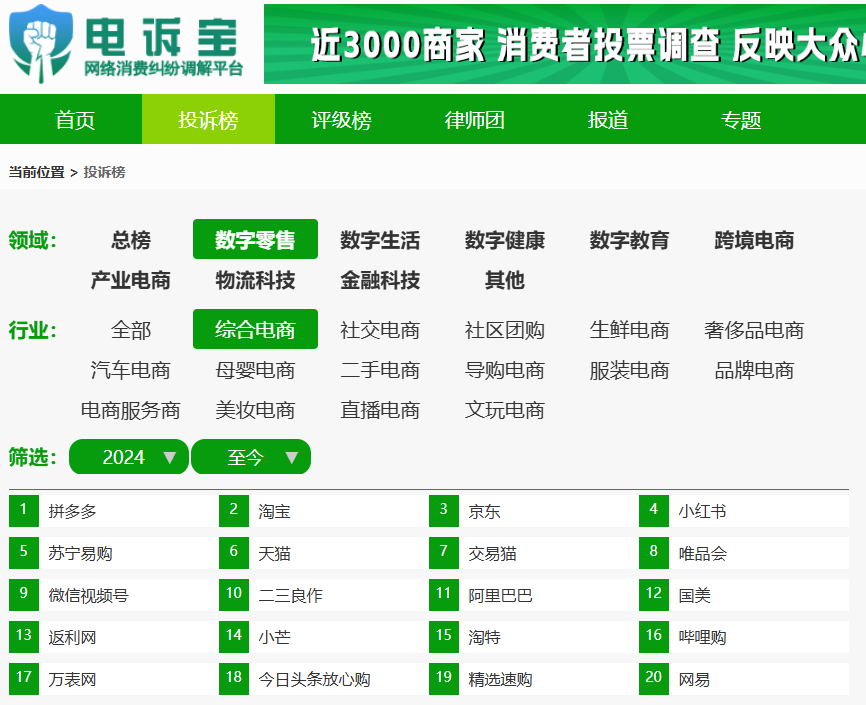Open rank 12 国美 entry
Screen dimensions: 866x705
tap(744, 594)
